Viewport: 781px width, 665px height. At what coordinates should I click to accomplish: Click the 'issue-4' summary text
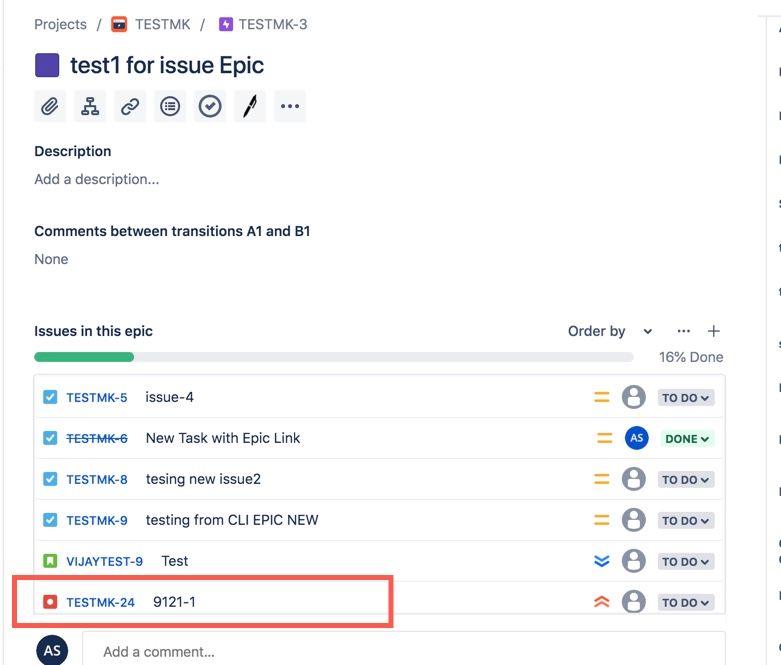point(169,398)
